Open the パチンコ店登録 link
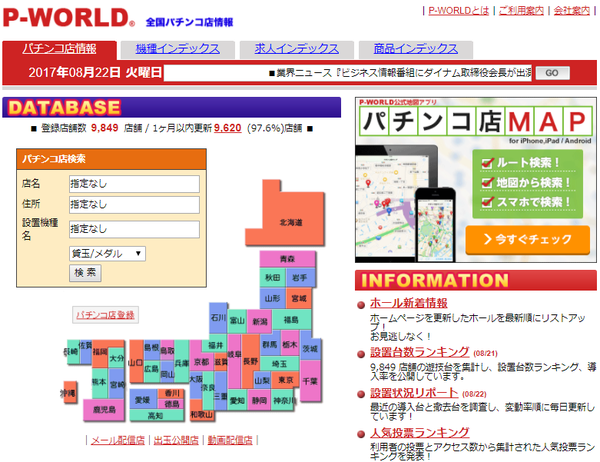The image size is (600, 462). pyautogui.click(x=105, y=315)
